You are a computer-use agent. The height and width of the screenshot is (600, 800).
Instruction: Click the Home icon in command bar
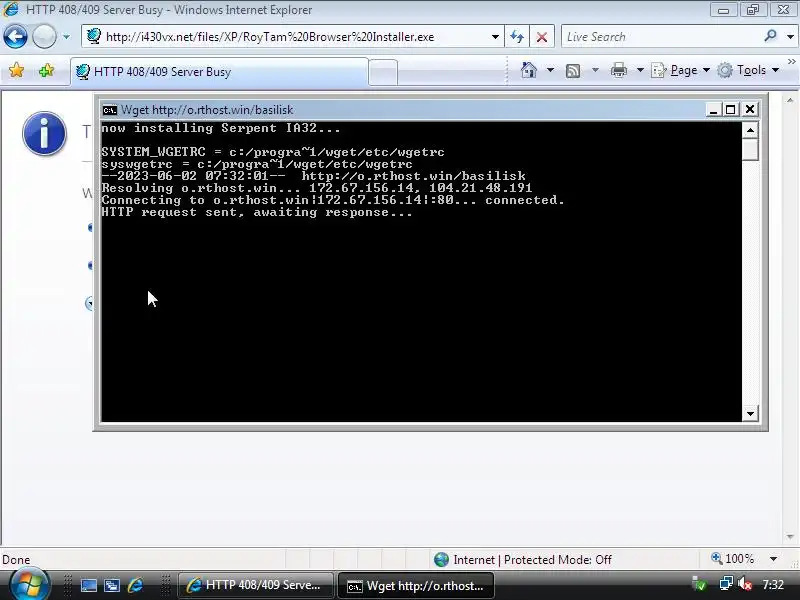coord(529,70)
